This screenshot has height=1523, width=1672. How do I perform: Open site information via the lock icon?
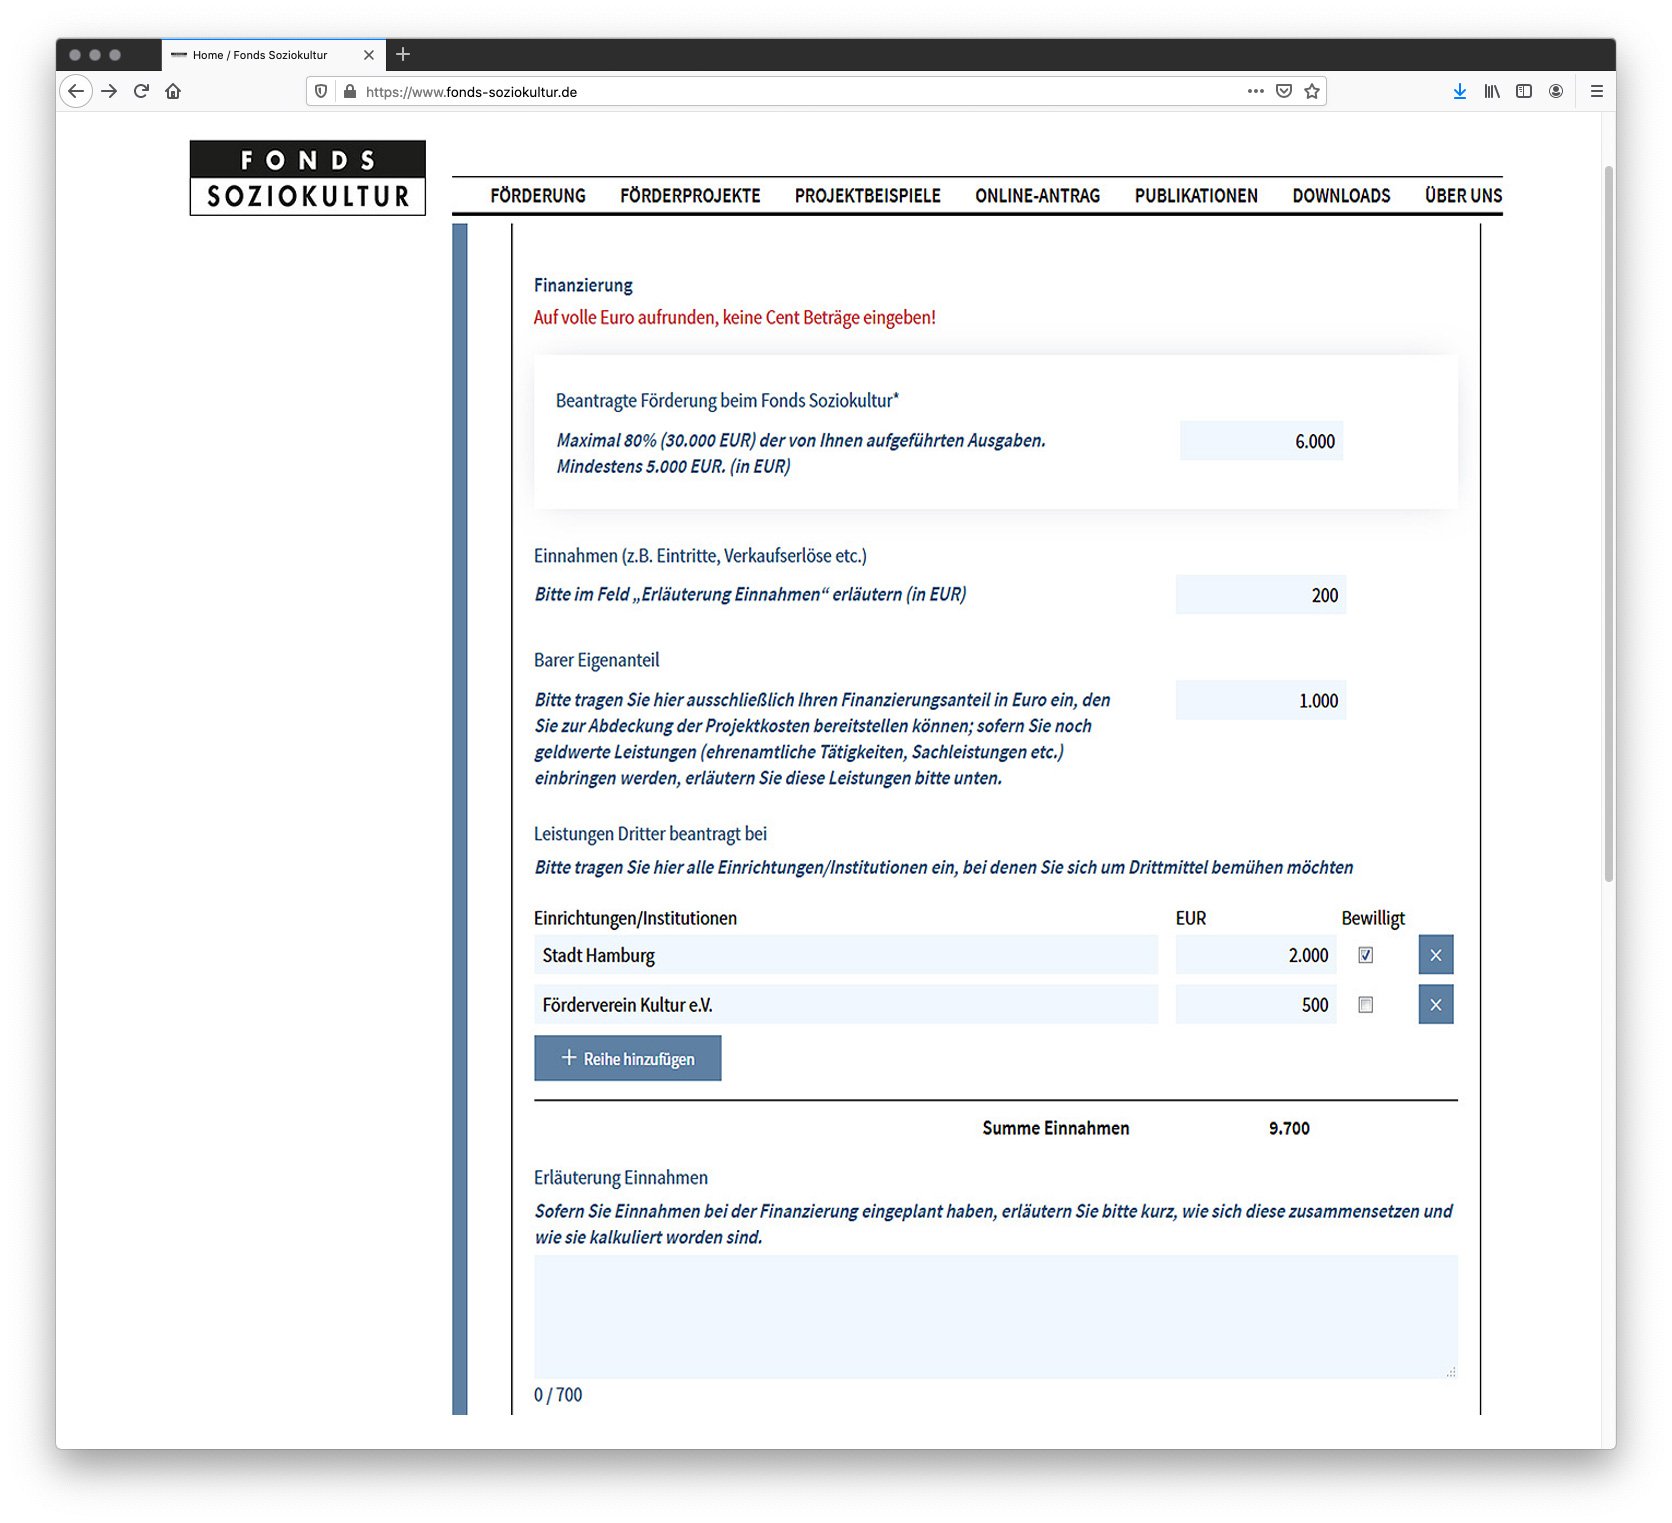pyautogui.click(x=348, y=91)
